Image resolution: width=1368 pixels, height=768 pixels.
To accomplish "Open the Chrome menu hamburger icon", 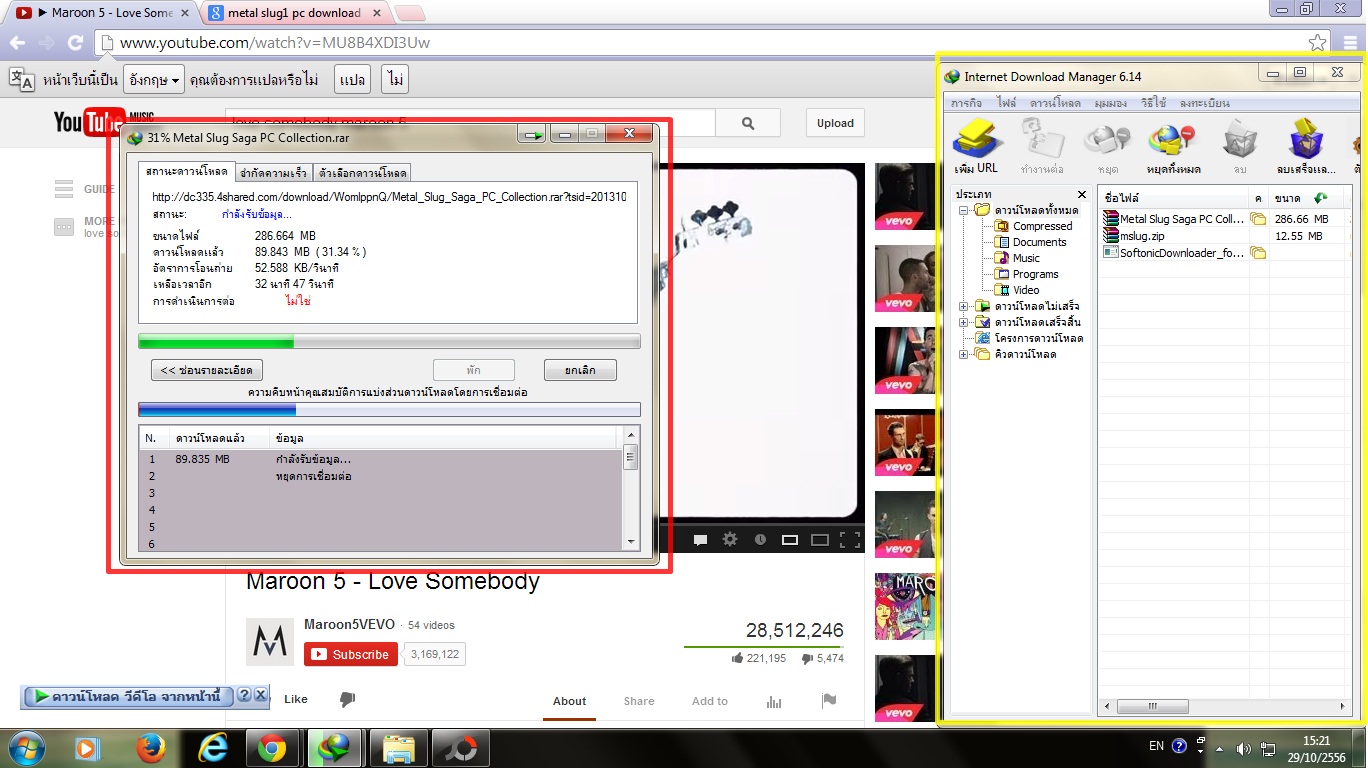I will pos(1350,43).
